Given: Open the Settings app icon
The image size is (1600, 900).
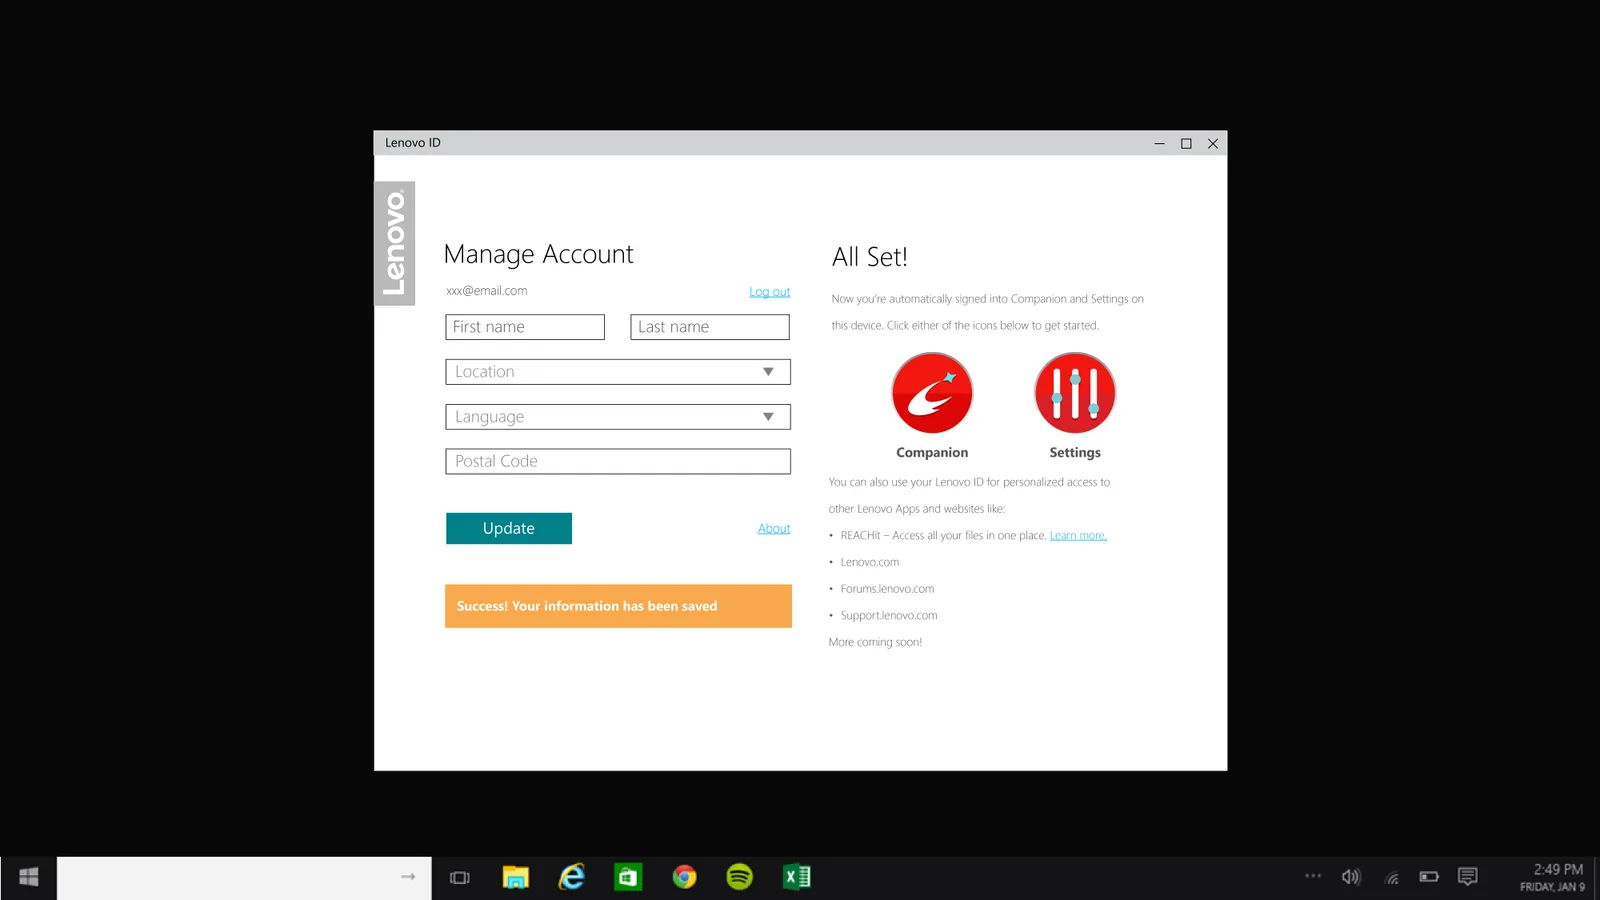Looking at the screenshot, I should 1075,393.
